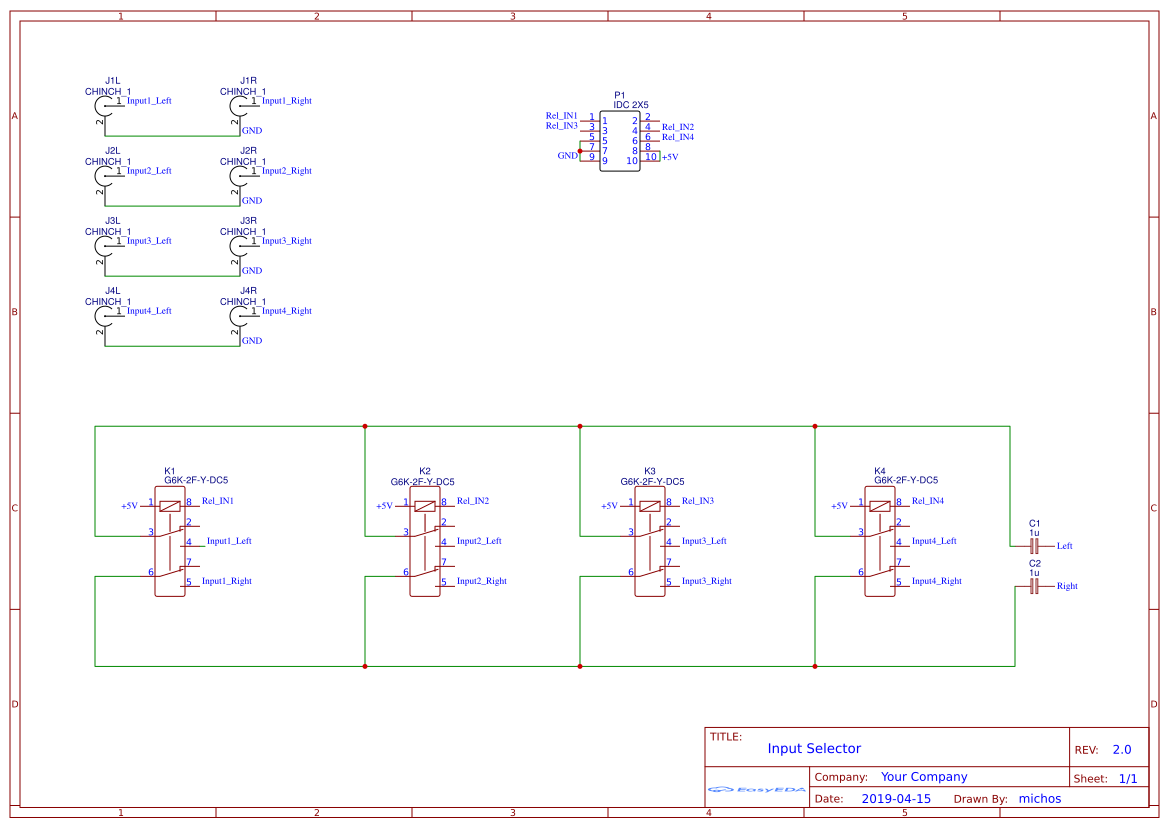Select the Input1_Left label near J1L
Viewport: 1169px width, 828px height.
pyautogui.click(x=150, y=100)
